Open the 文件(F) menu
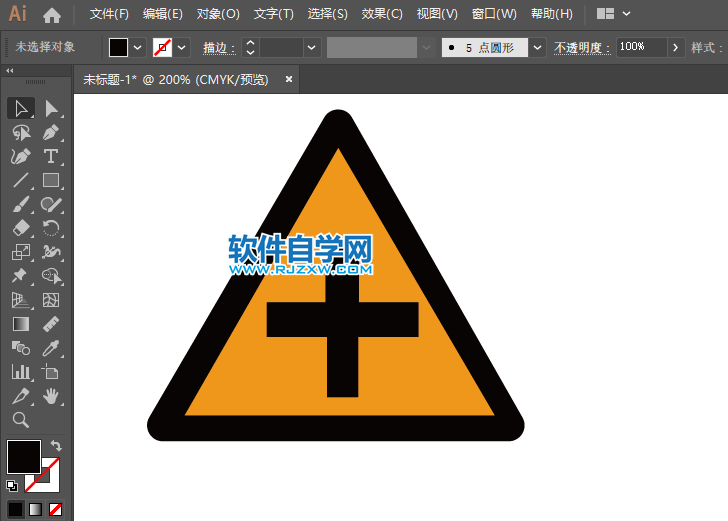The width and height of the screenshot is (728, 521). 109,14
